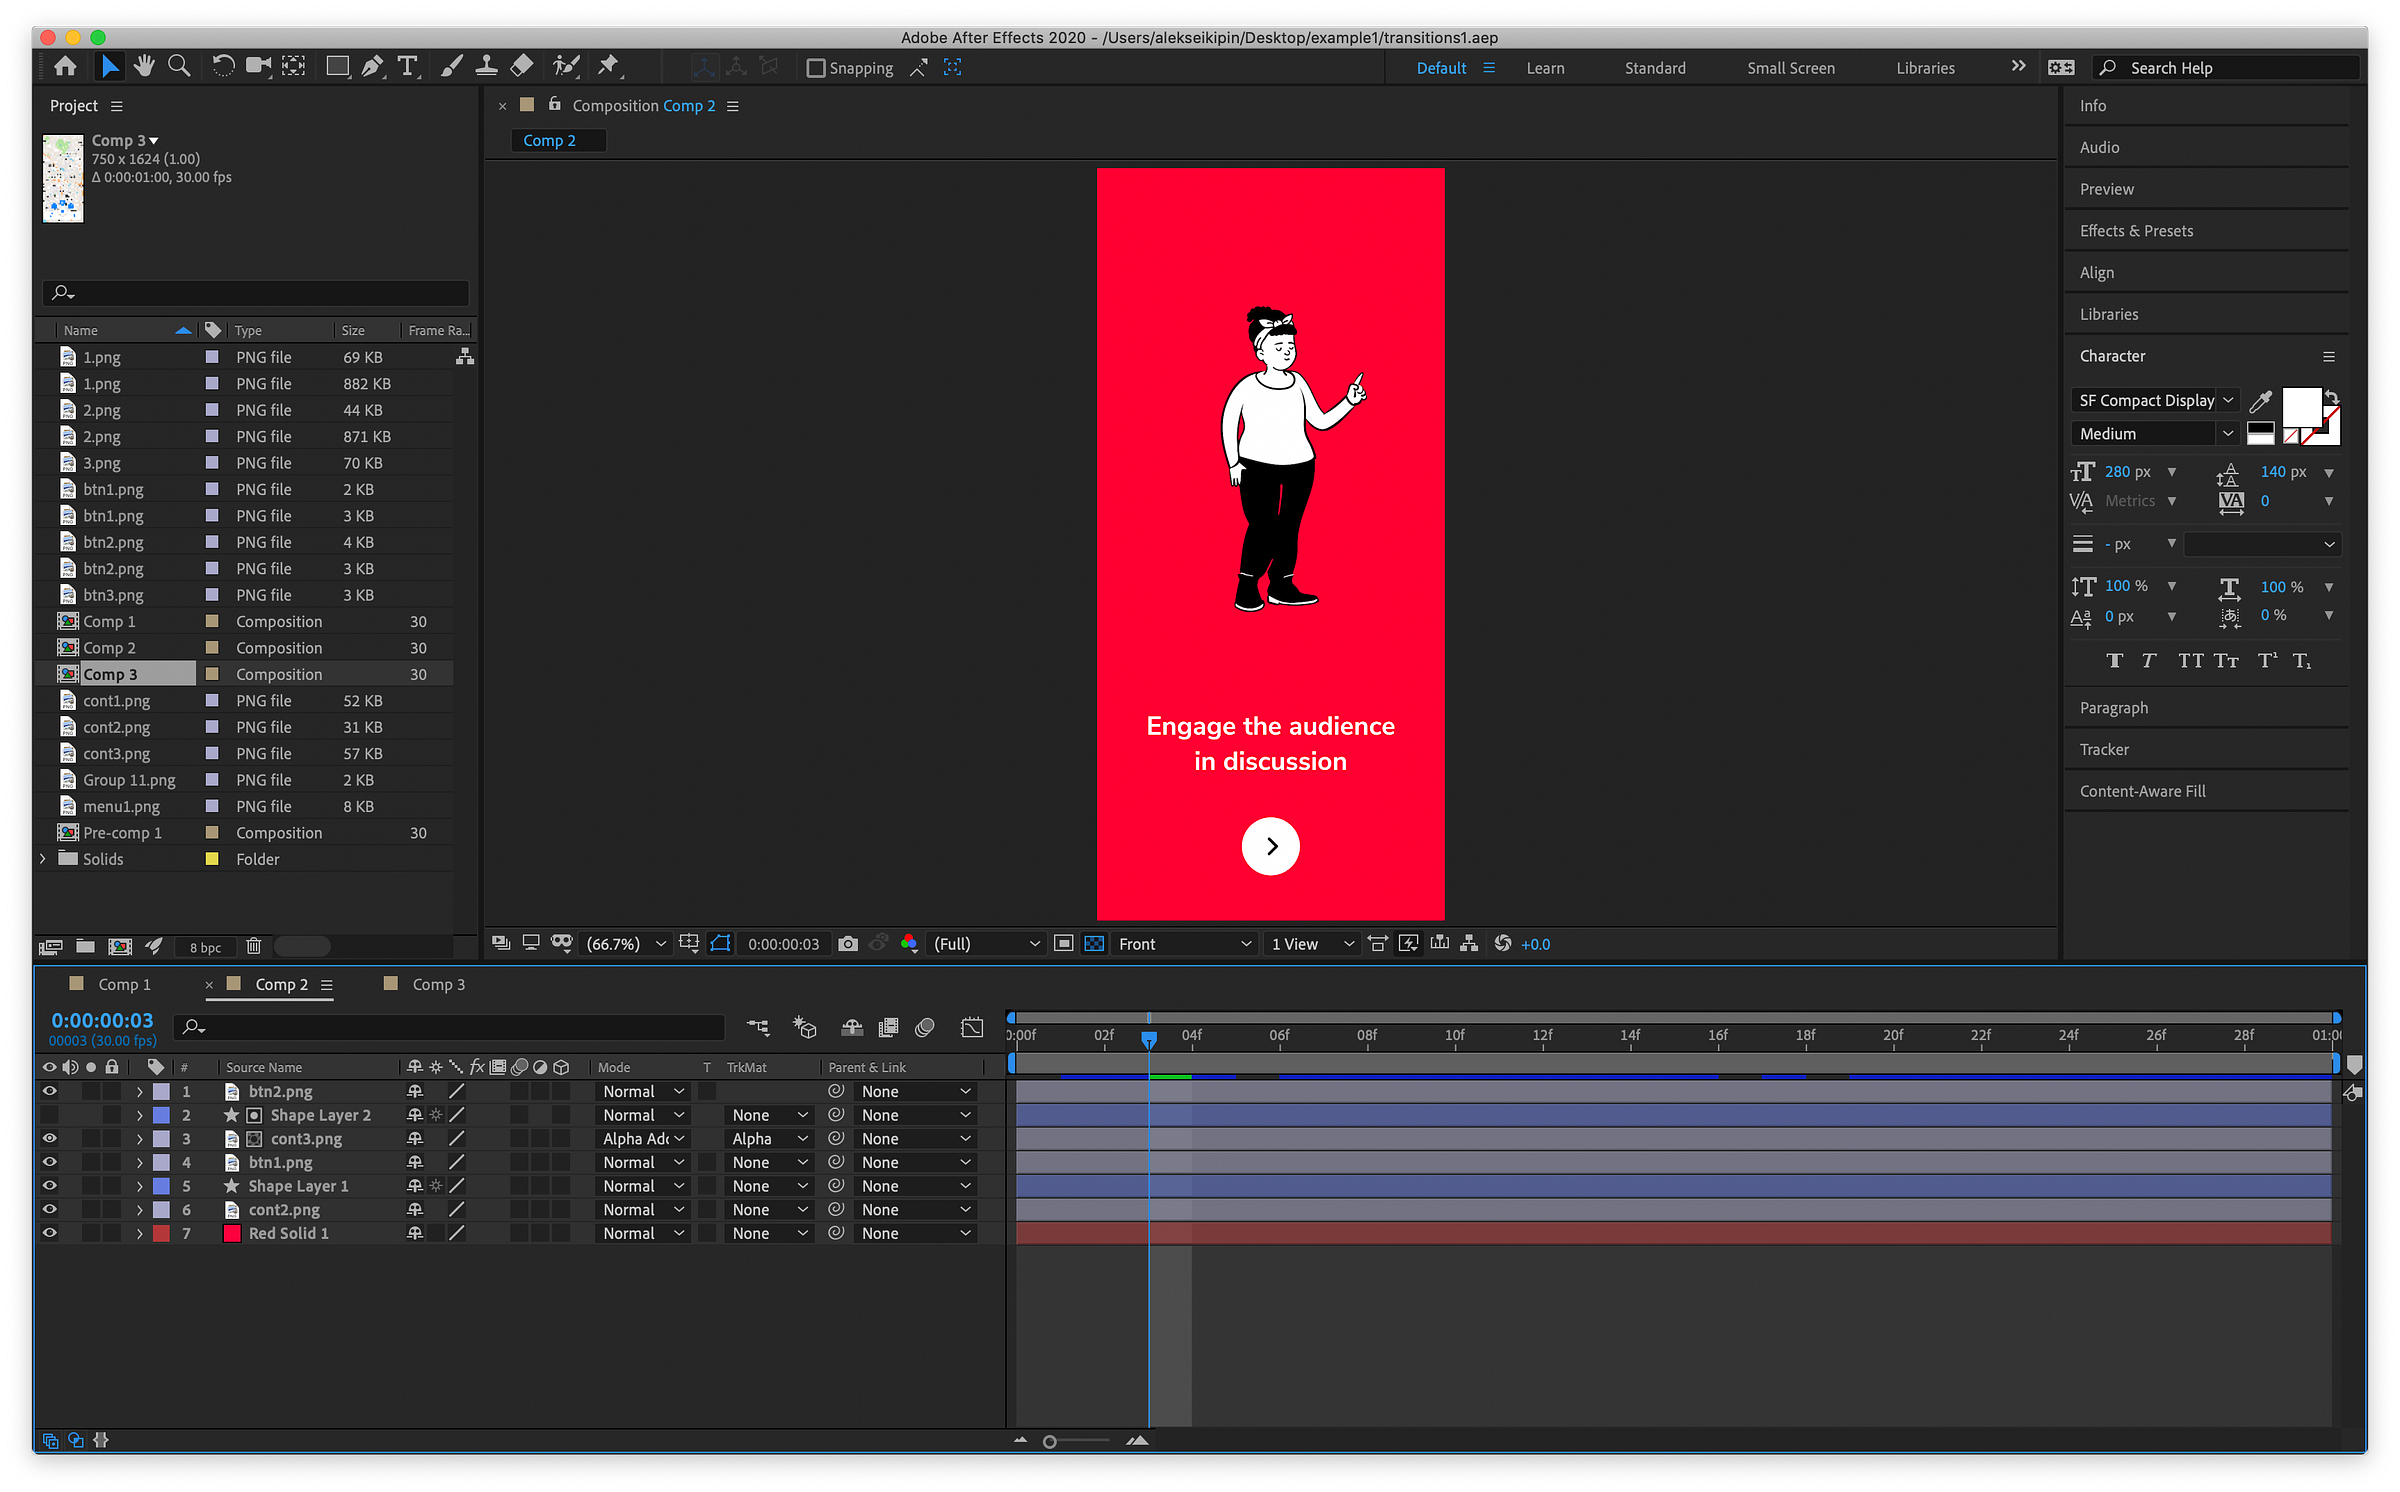Select the Pen tool
Viewport: 2400px width, 1492px height.
click(372, 67)
